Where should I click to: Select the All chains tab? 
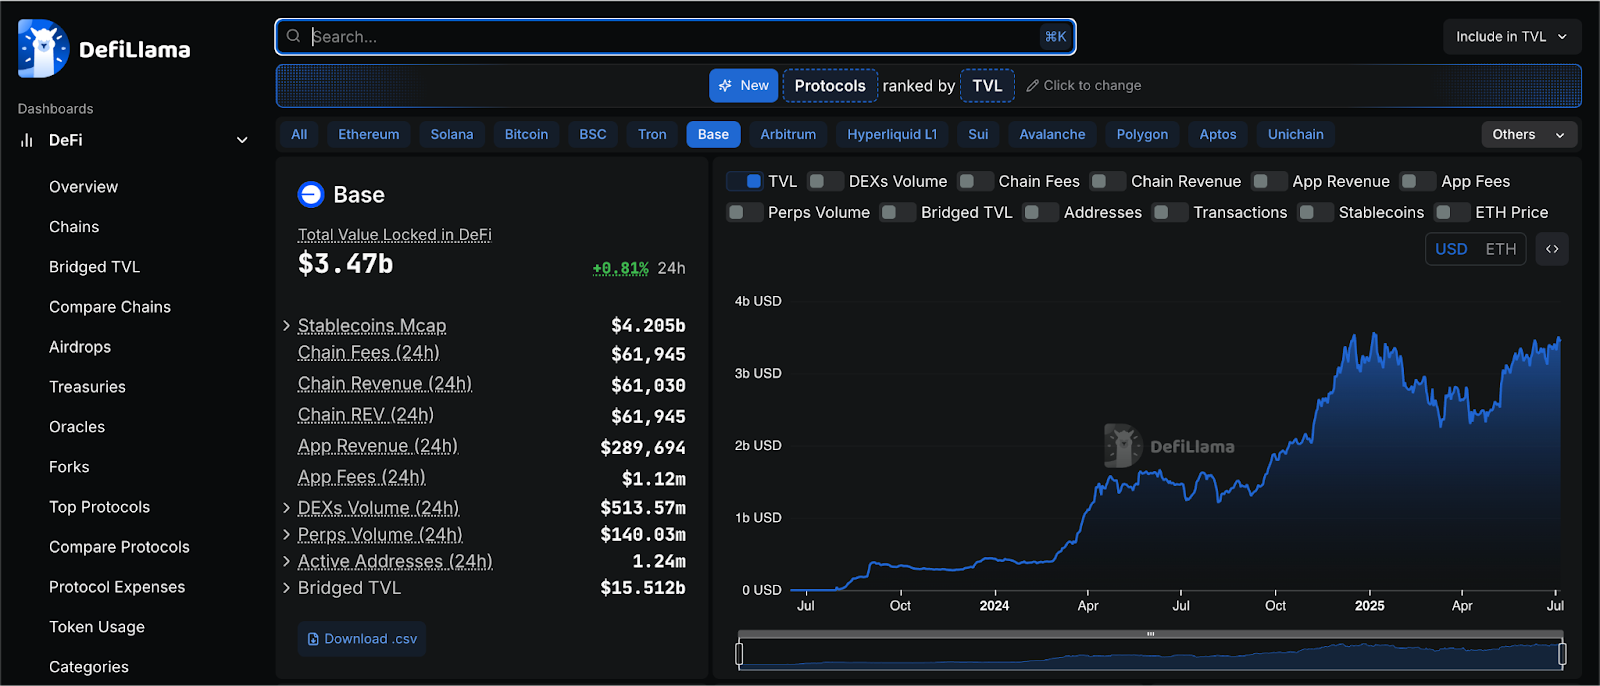[x=299, y=134]
